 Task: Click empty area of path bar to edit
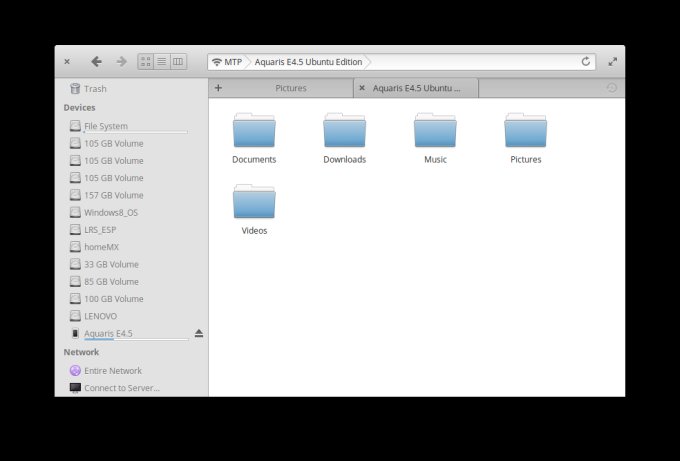coord(473,62)
